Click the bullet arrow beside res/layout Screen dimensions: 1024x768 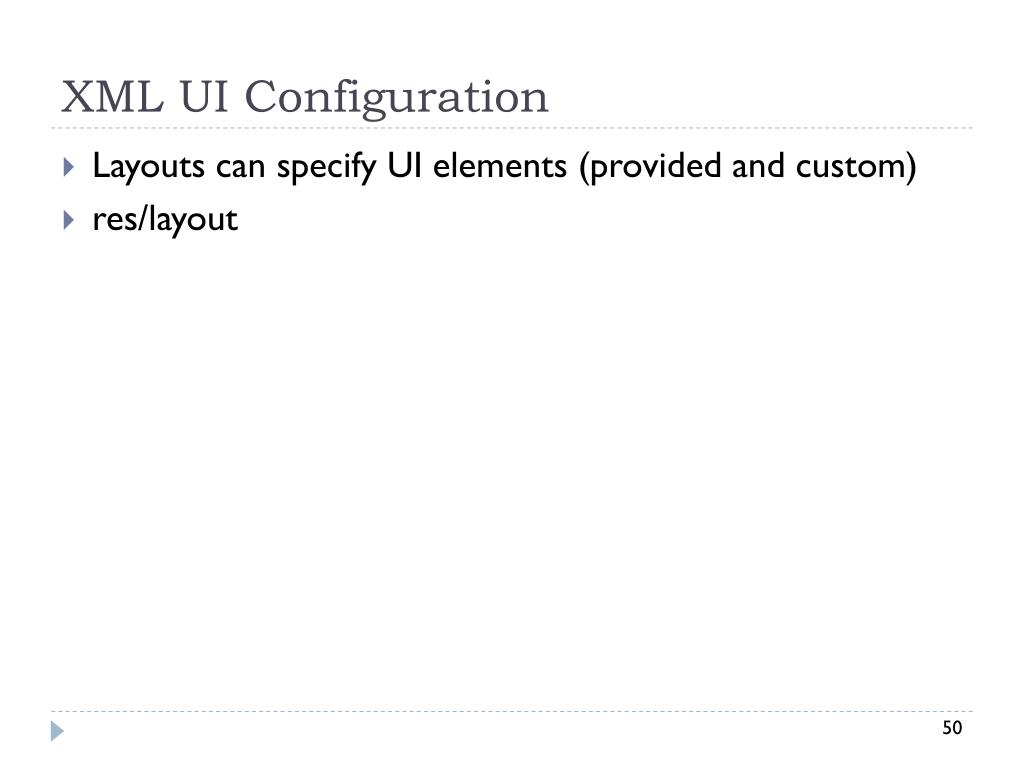pyautogui.click(x=69, y=220)
